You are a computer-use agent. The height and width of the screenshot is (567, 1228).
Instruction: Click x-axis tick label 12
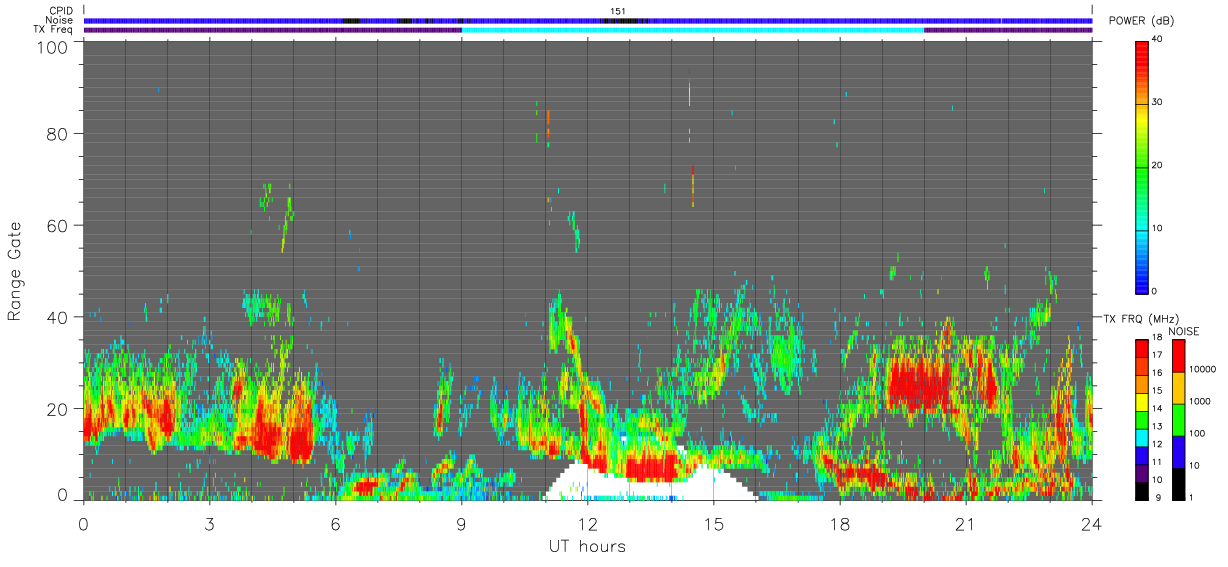[587, 524]
